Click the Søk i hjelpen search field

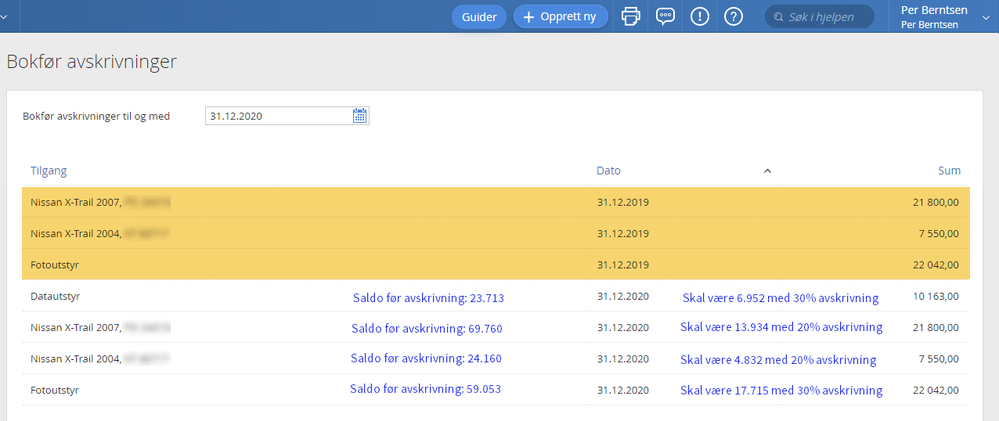[820, 17]
